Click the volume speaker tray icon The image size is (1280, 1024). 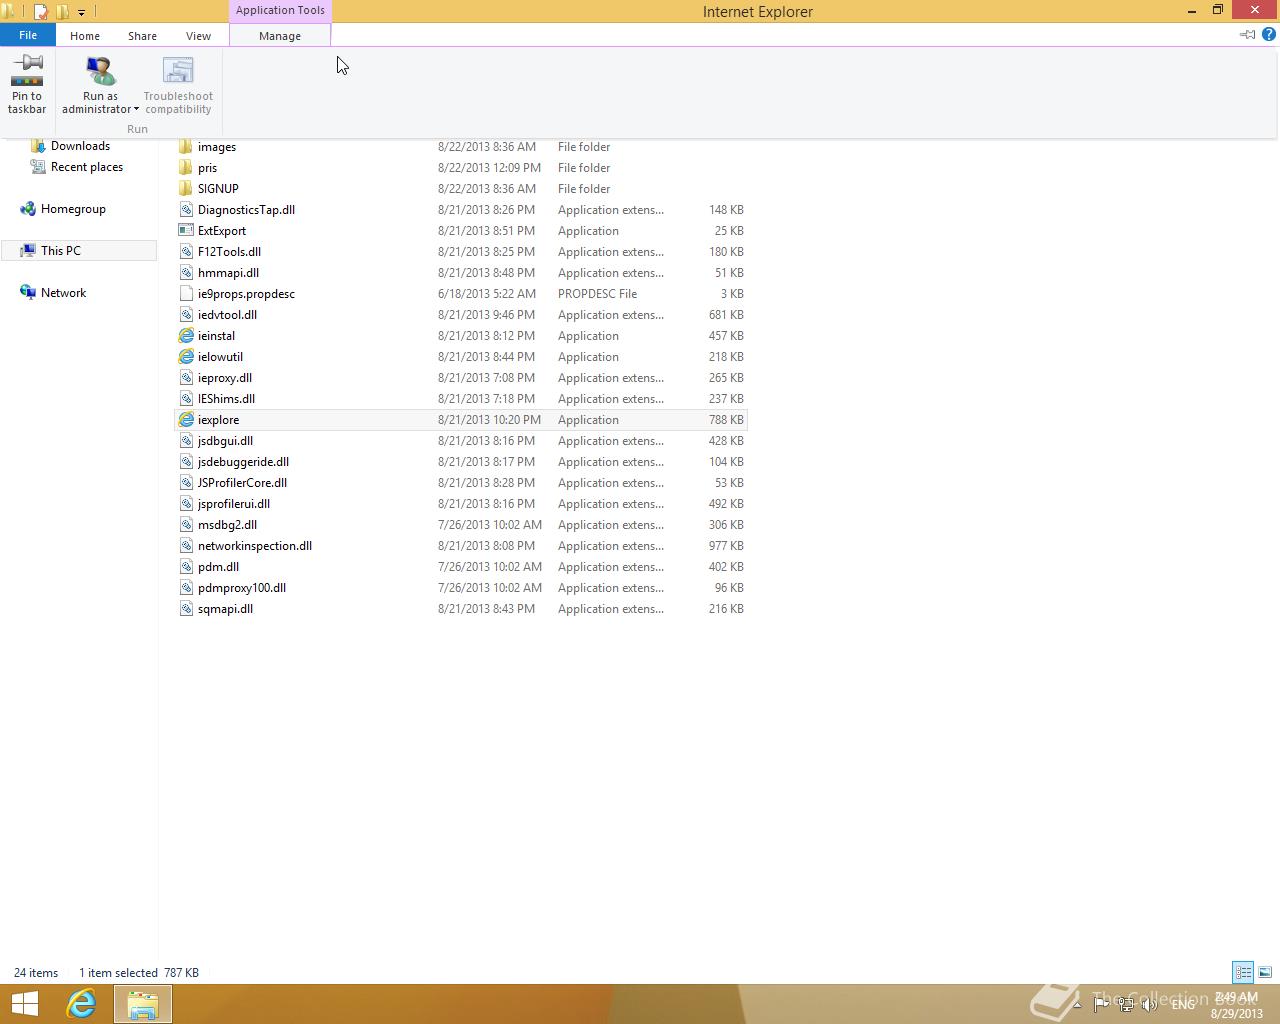pyautogui.click(x=1151, y=1005)
